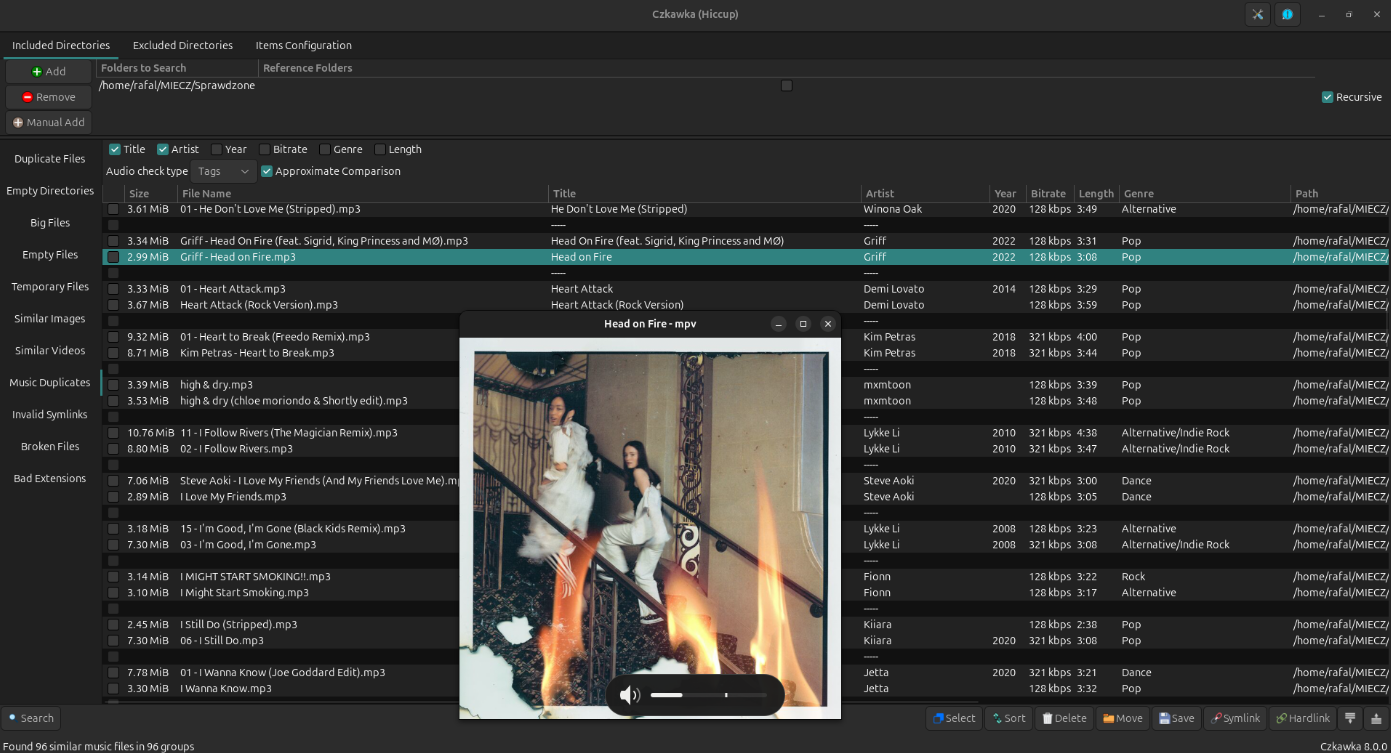Toggle the Recursive search checkbox

(x=1327, y=97)
